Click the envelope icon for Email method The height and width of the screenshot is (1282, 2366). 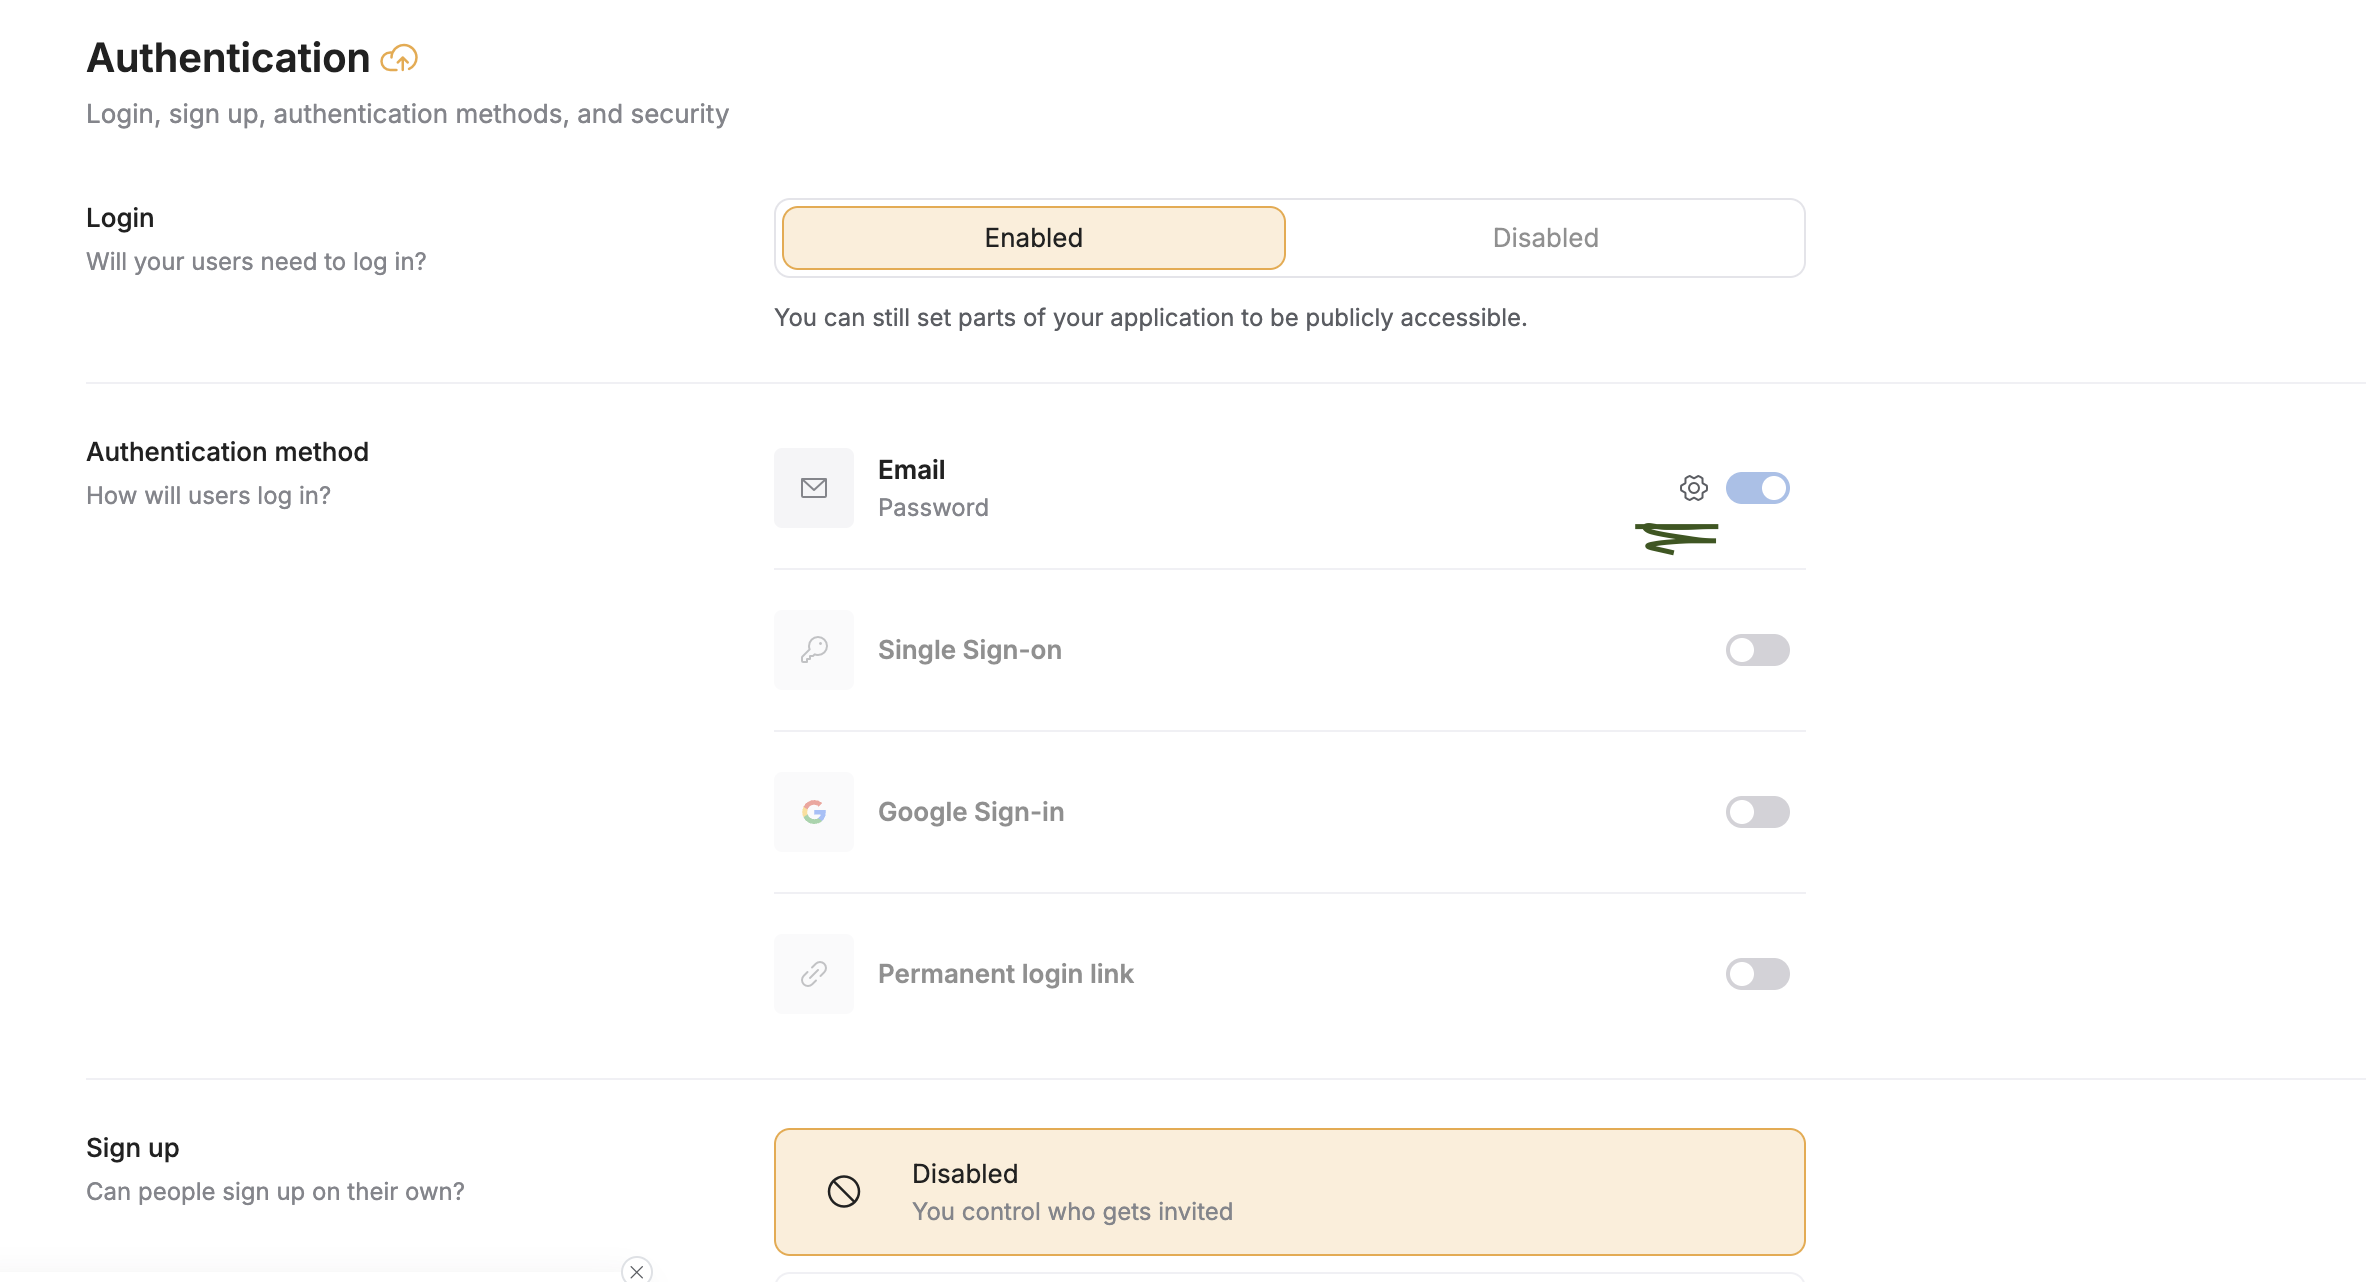(814, 488)
